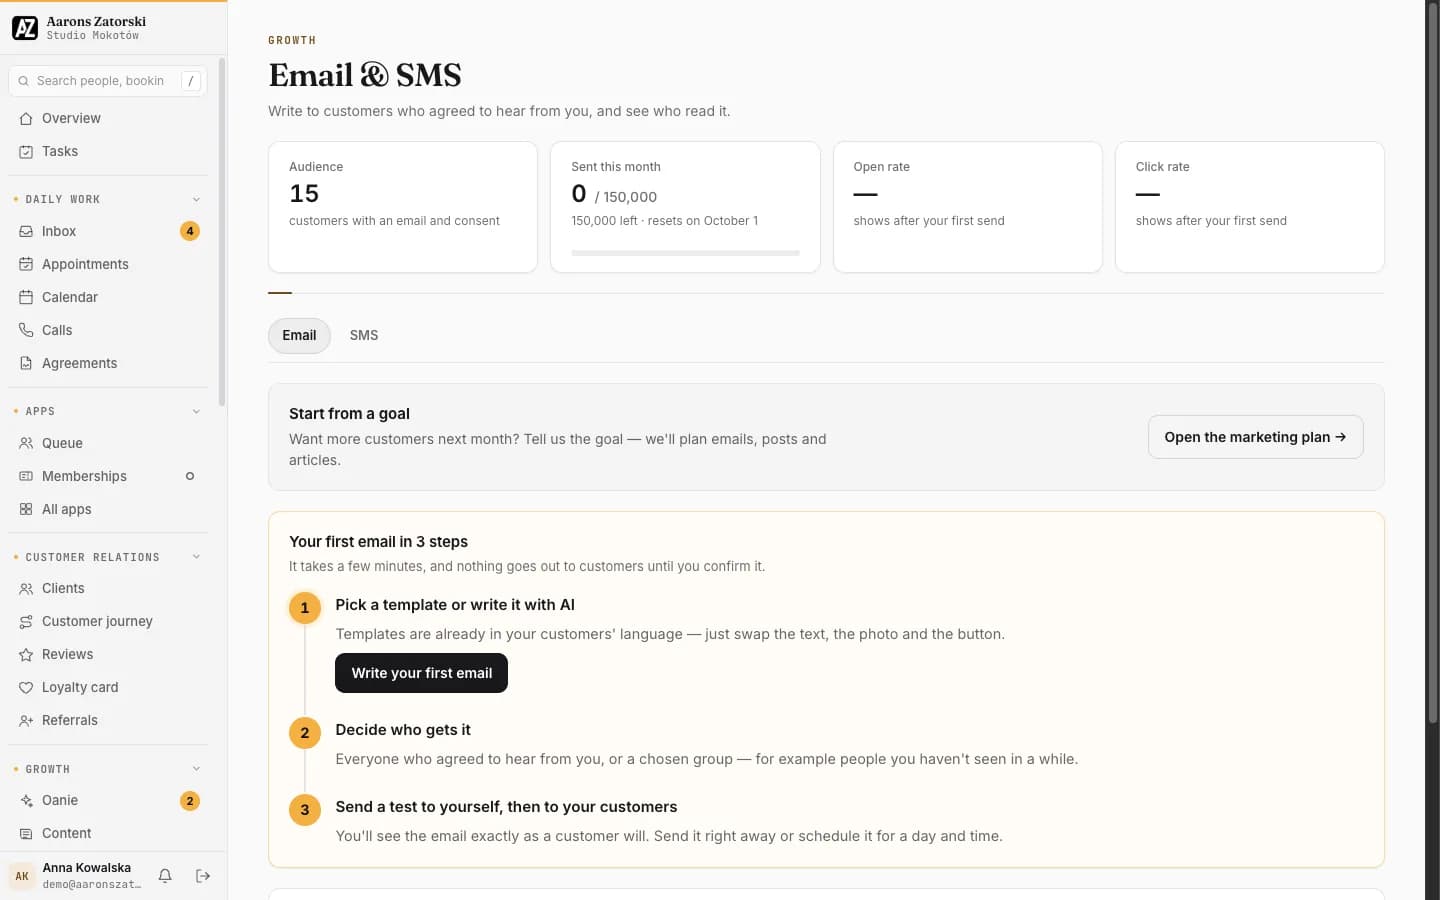Image resolution: width=1440 pixels, height=900 pixels.
Task: Click step 2 heading Decide who gets it
Action: click(403, 730)
